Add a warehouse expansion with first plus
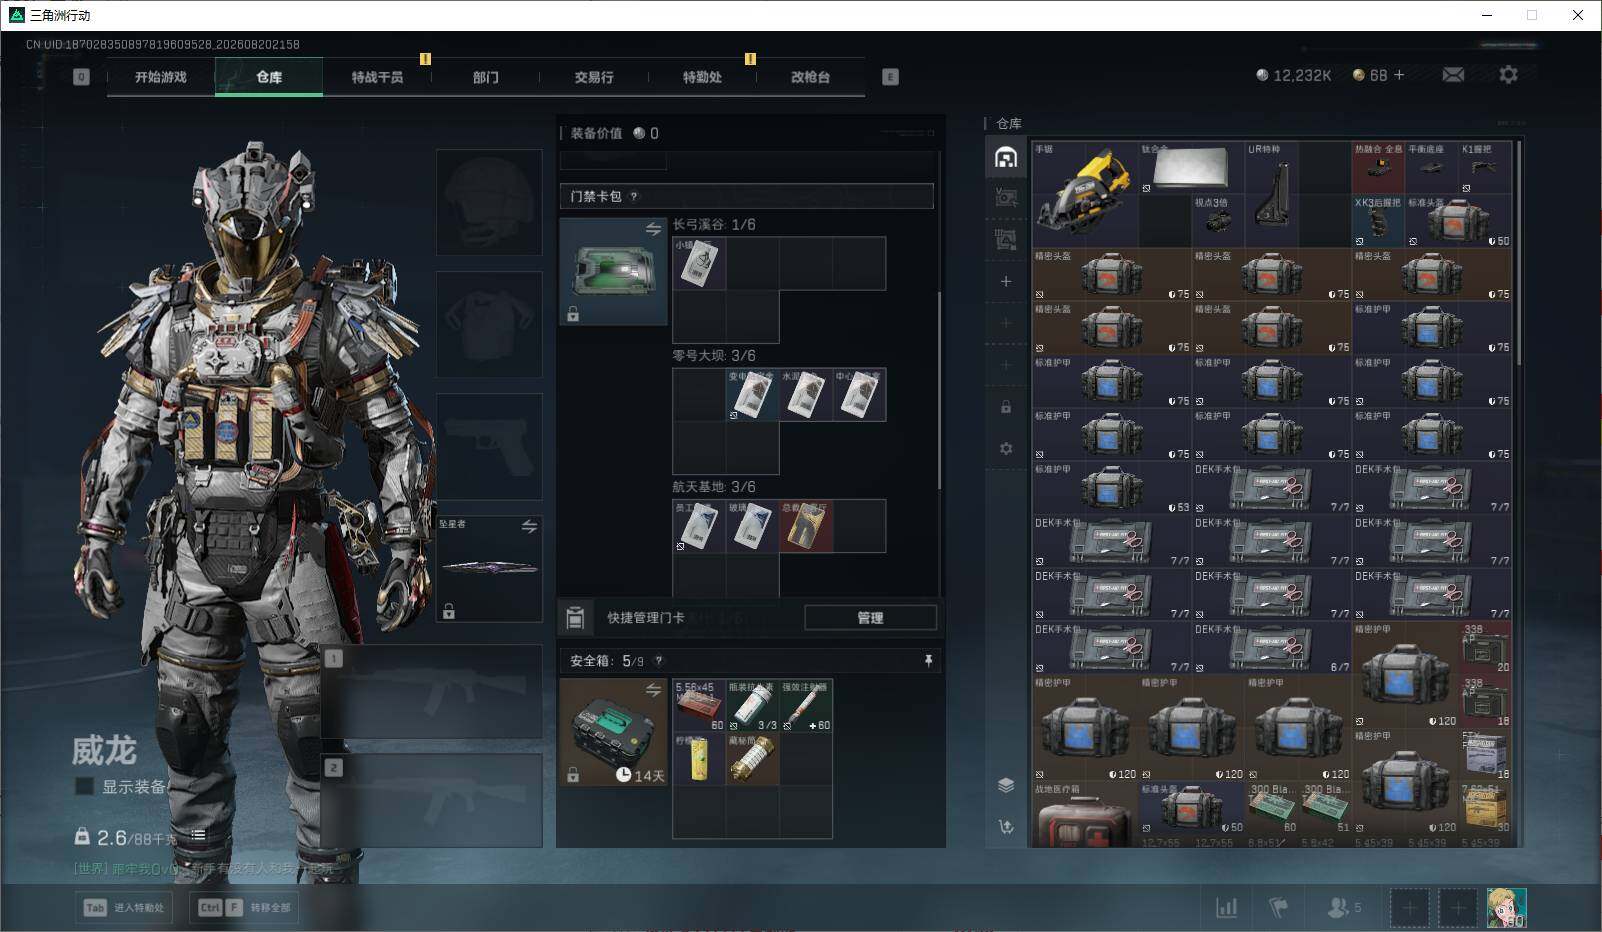 [1006, 282]
